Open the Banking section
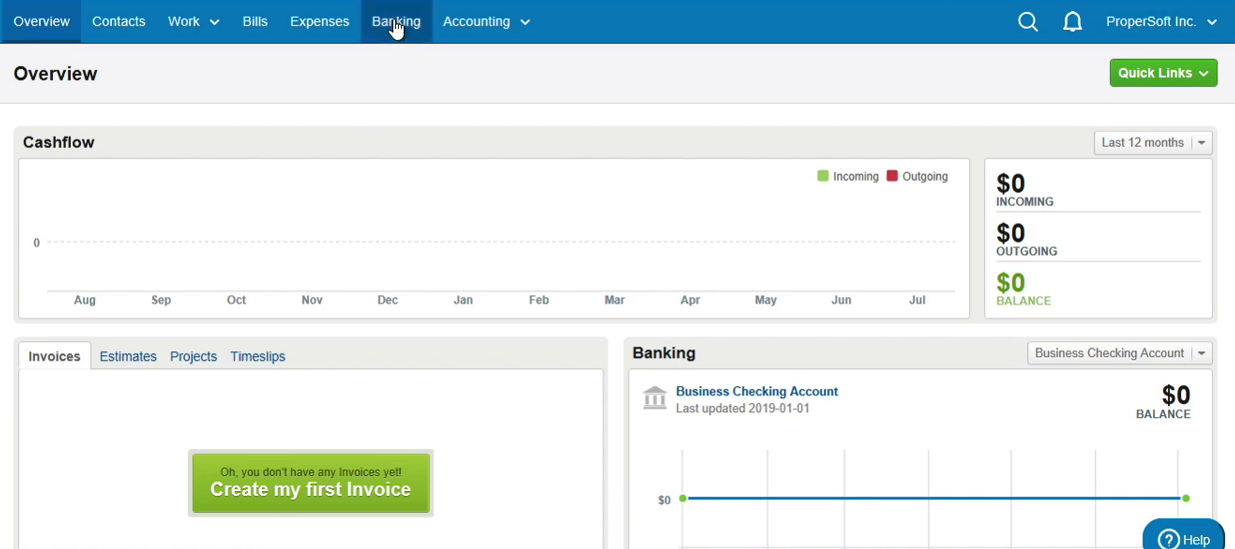The height and width of the screenshot is (549, 1235). point(396,21)
